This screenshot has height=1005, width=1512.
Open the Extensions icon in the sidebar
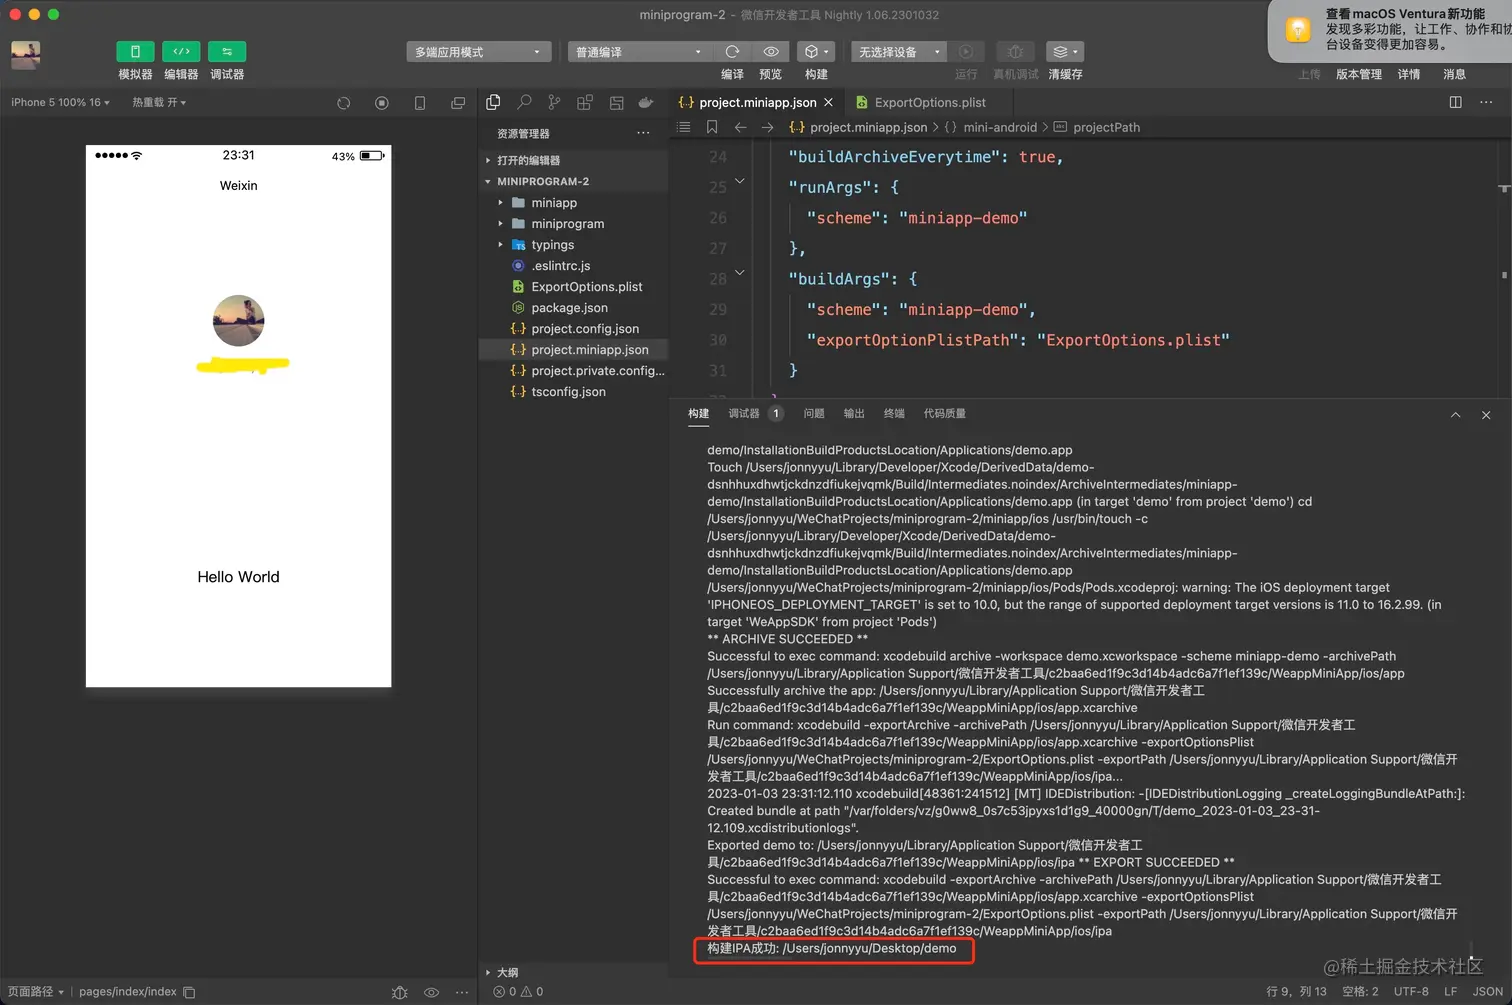point(585,102)
